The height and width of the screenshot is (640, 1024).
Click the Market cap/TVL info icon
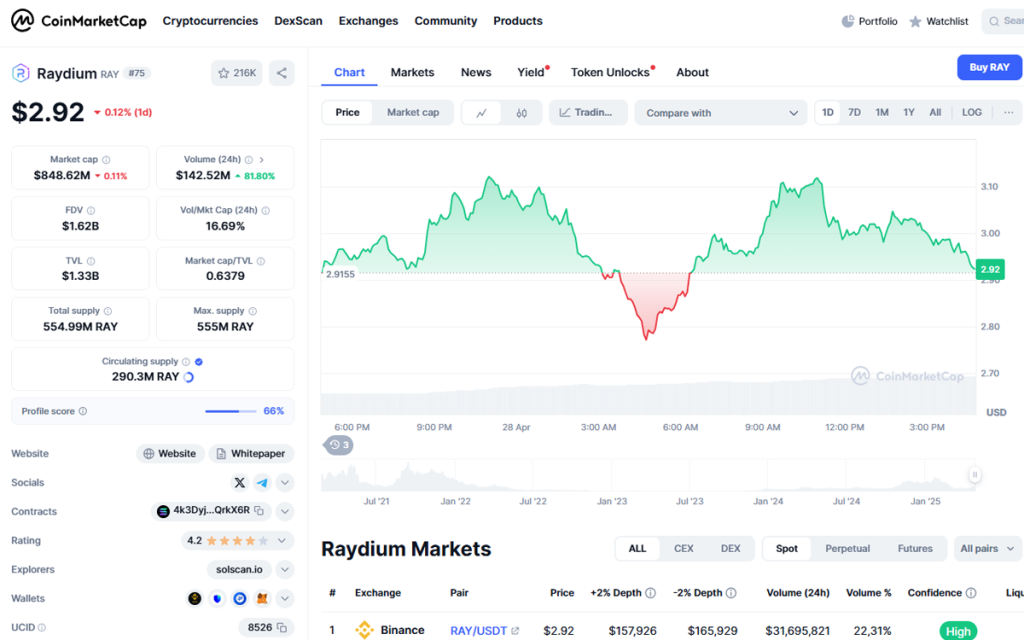point(261,261)
